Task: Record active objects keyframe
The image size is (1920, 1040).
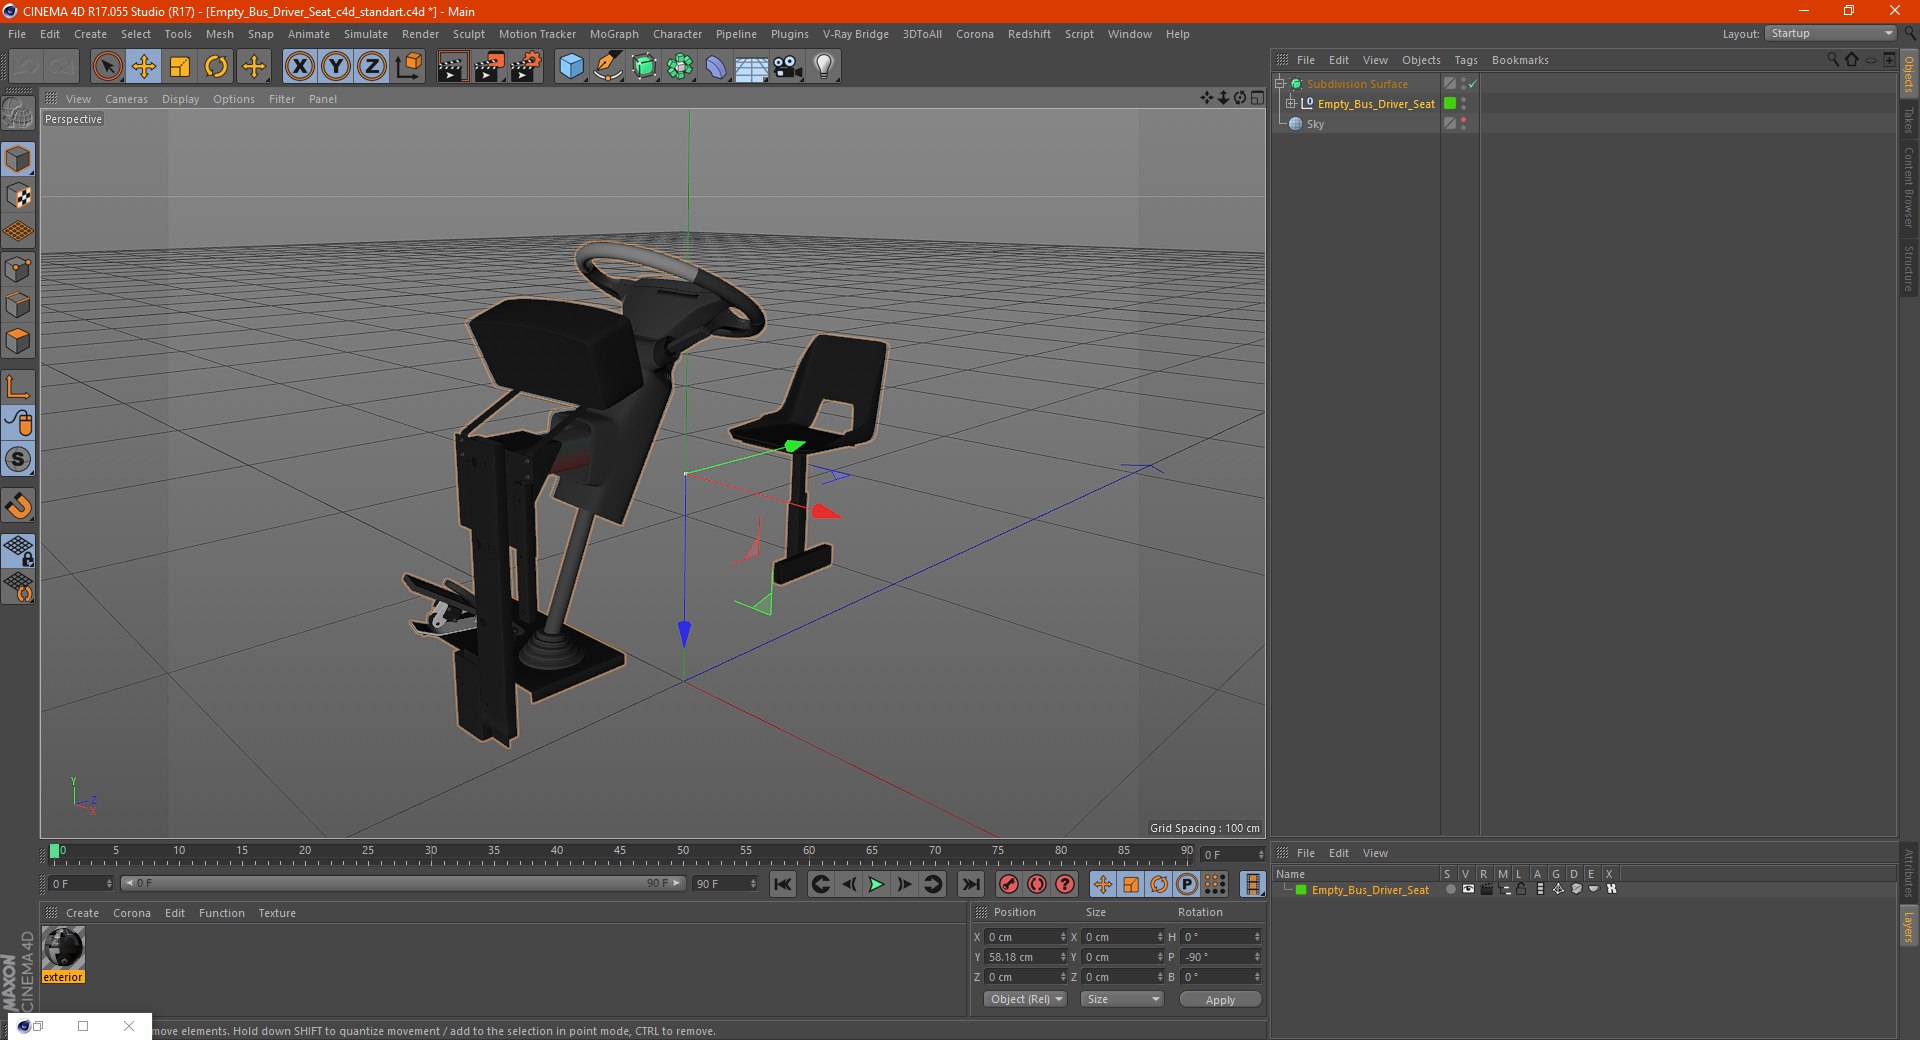Action: pos(1009,884)
